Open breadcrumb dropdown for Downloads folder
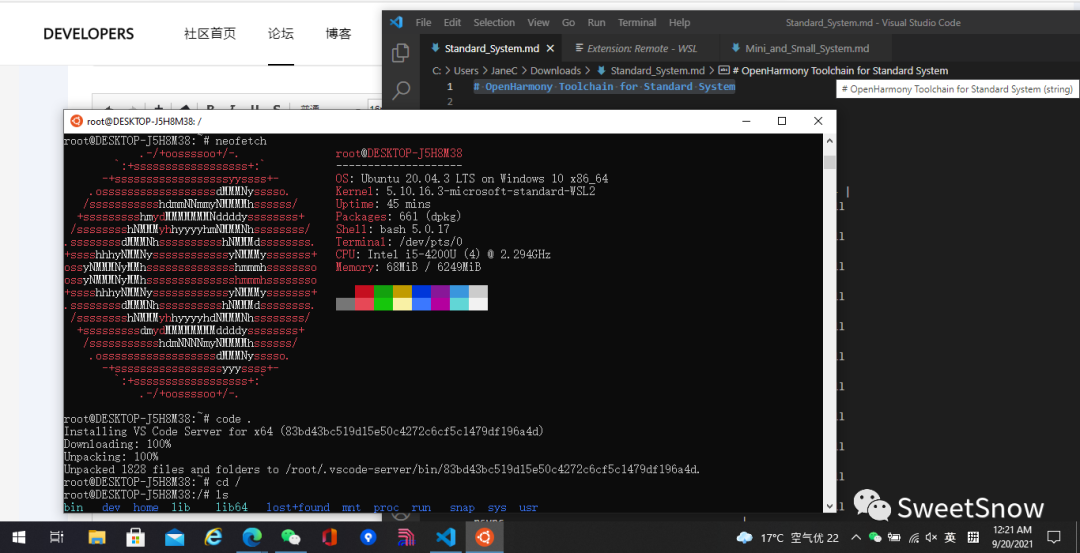The width and height of the screenshot is (1080, 553). (555, 70)
